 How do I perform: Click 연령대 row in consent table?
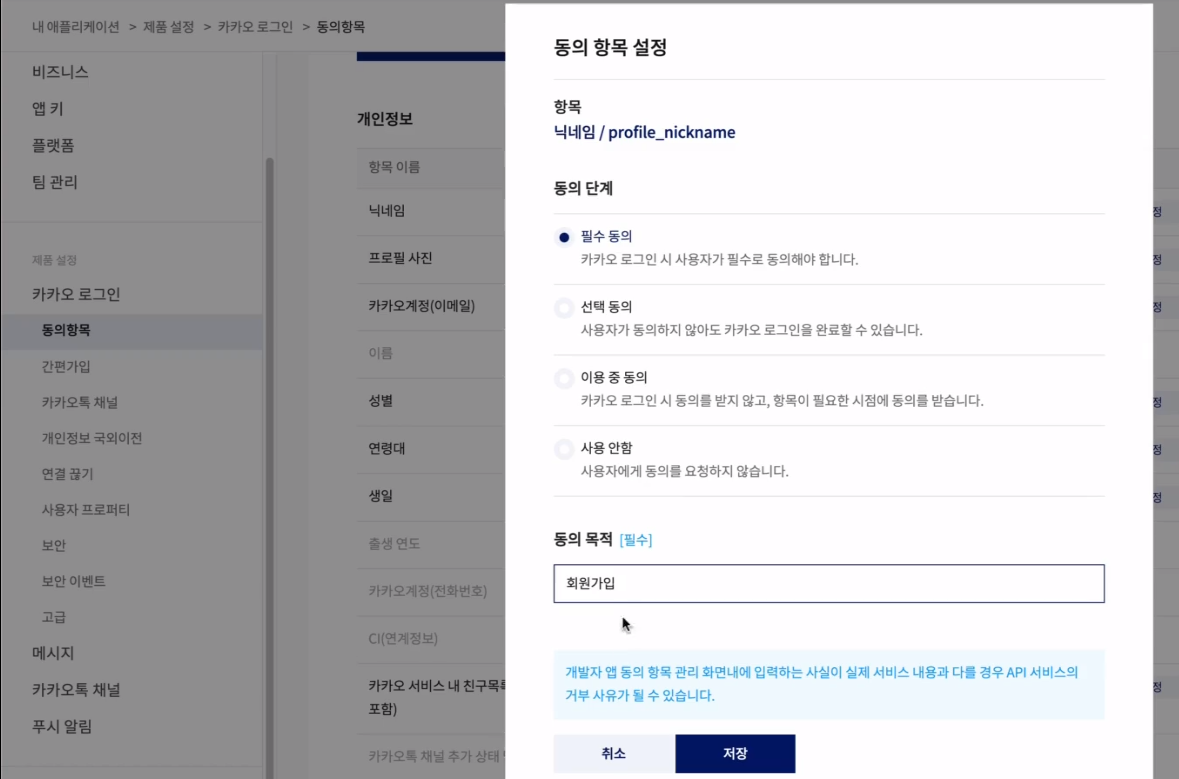point(431,448)
